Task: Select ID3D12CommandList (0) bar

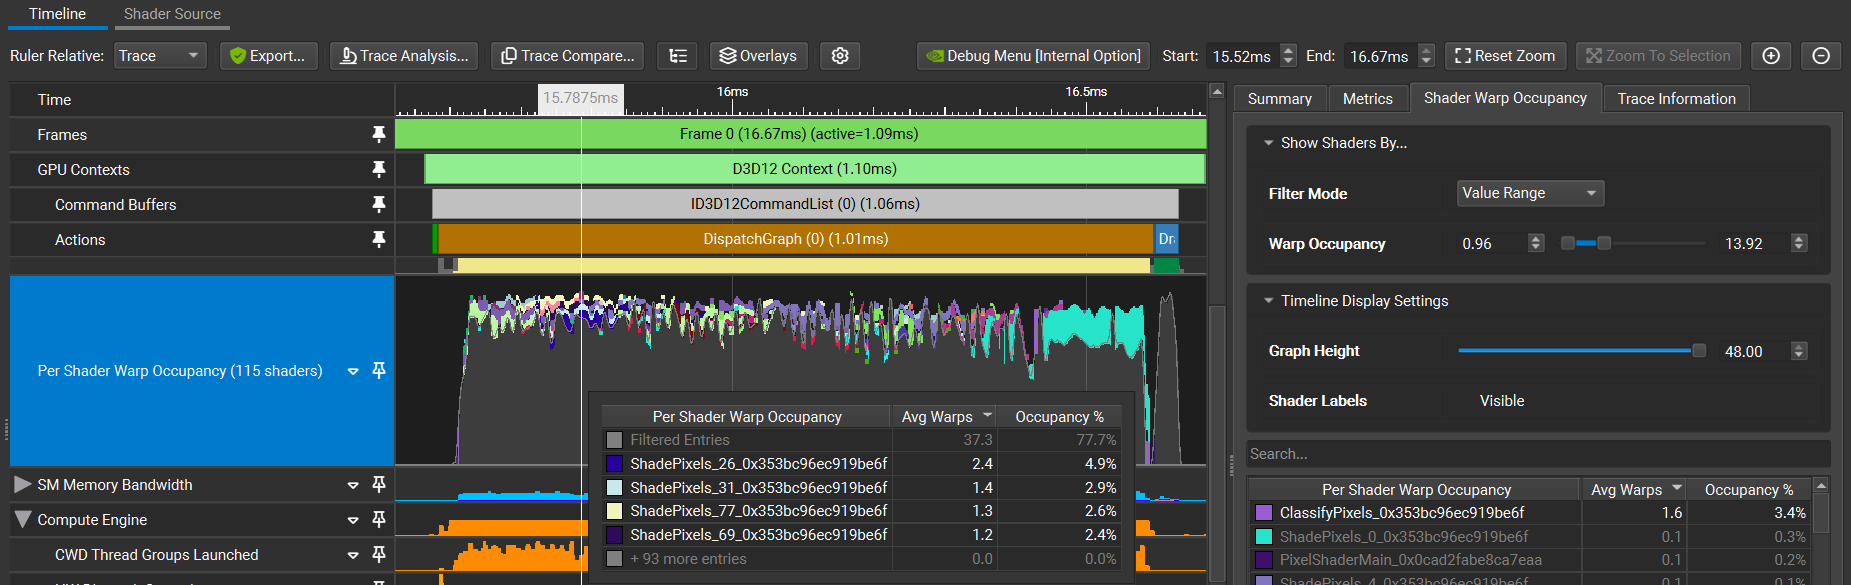Action: tap(805, 204)
